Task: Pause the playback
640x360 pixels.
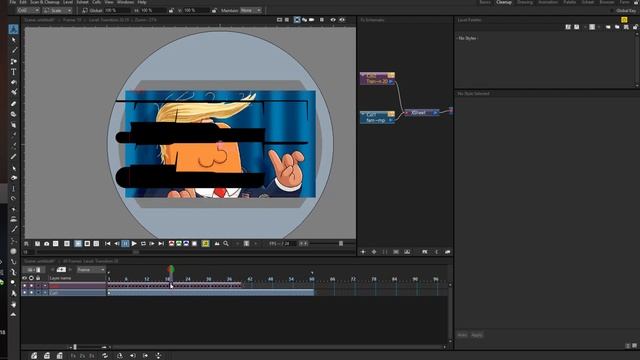Action: tap(125, 244)
